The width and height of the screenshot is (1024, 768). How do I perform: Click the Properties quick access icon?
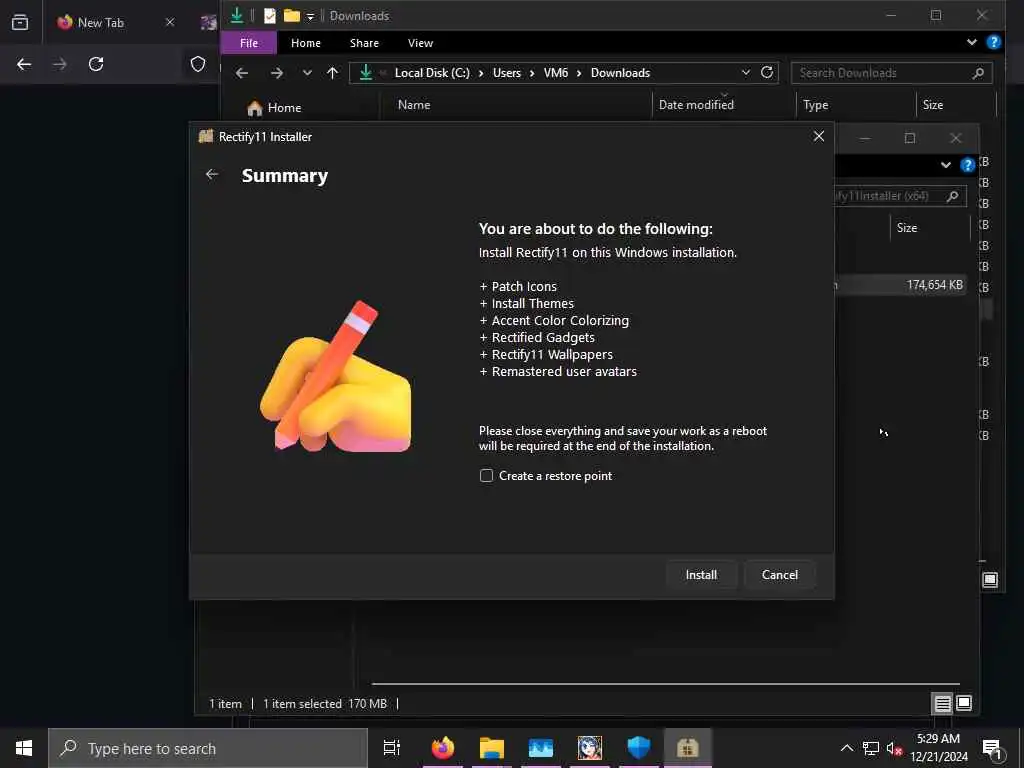270,16
